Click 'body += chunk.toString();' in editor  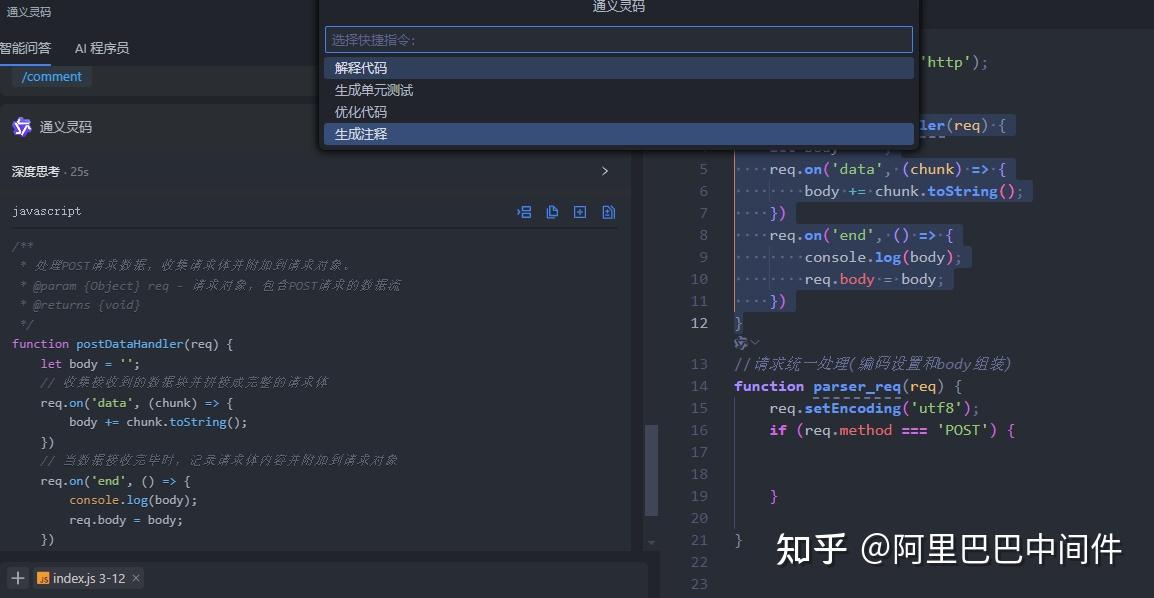tap(913, 191)
